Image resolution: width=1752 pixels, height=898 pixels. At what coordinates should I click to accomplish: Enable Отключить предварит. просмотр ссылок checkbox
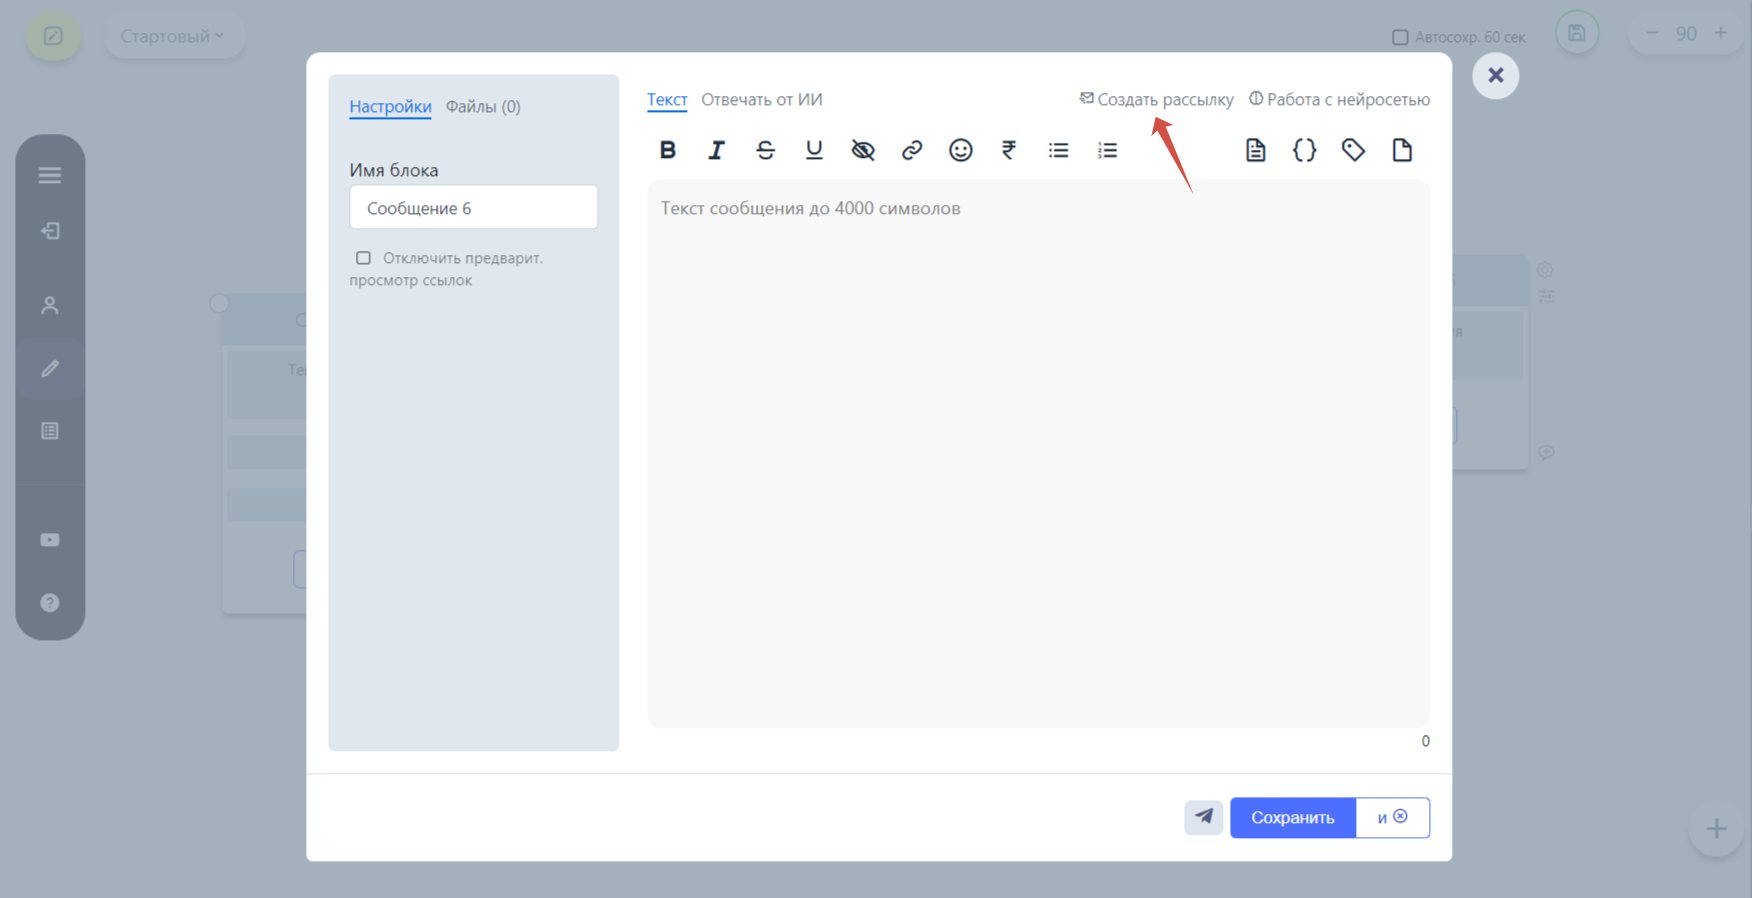click(363, 258)
